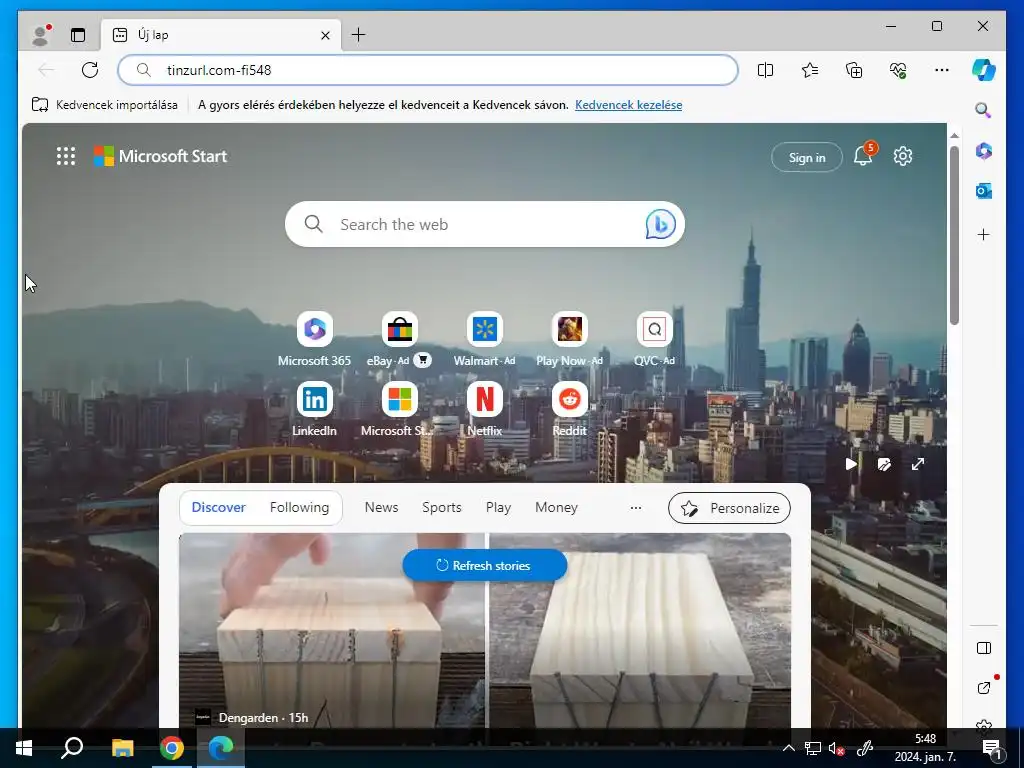Add a sidebar app with the plus icon
1024x768 pixels.
(984, 234)
